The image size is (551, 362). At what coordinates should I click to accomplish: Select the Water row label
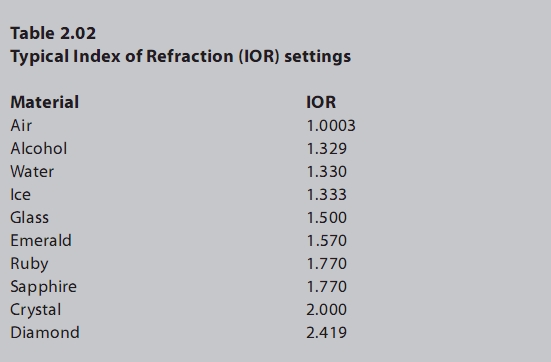click(32, 172)
